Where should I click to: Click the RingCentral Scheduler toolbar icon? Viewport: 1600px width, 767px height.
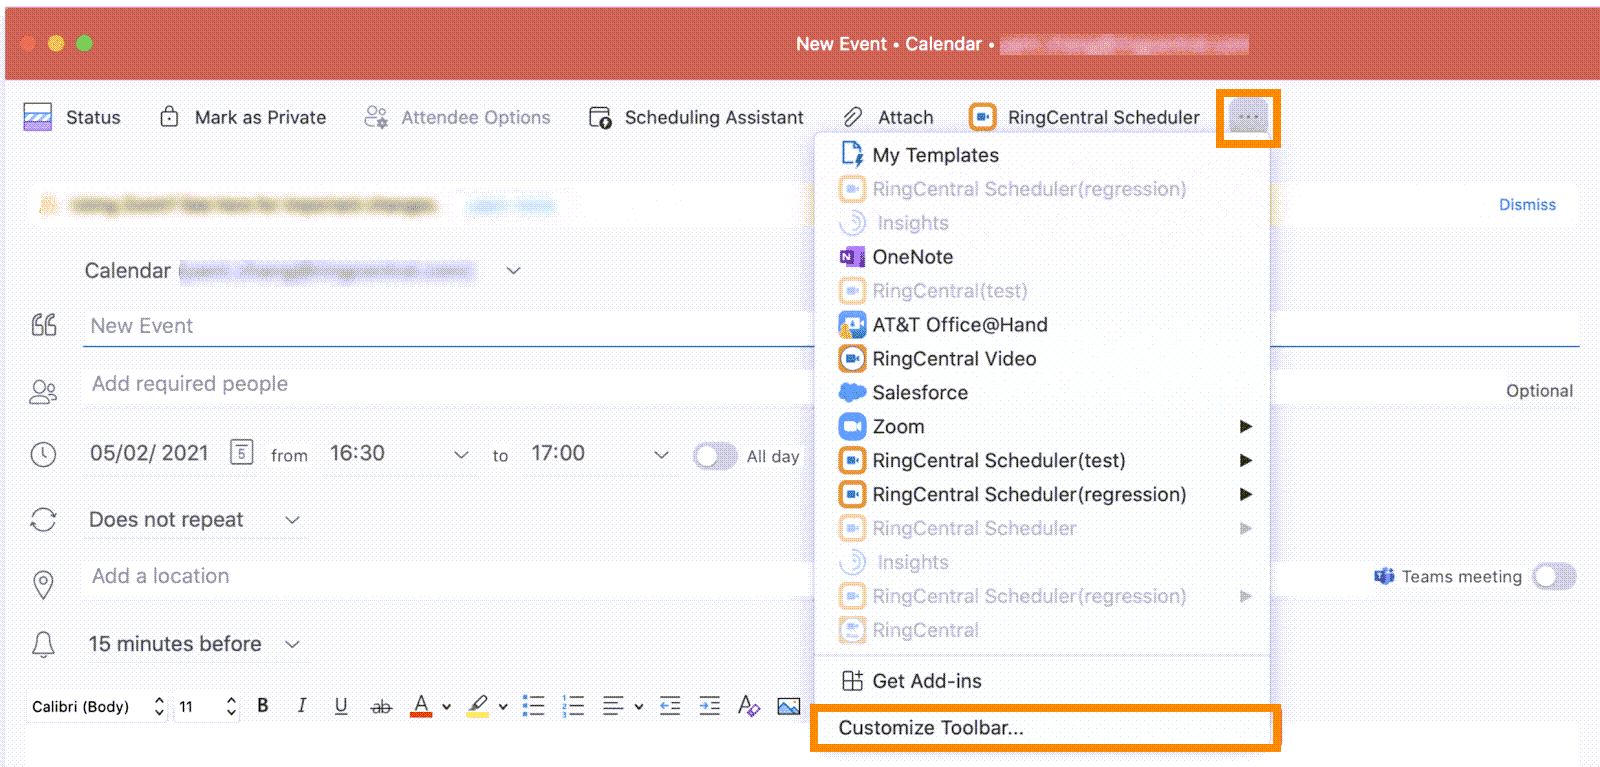coord(982,117)
